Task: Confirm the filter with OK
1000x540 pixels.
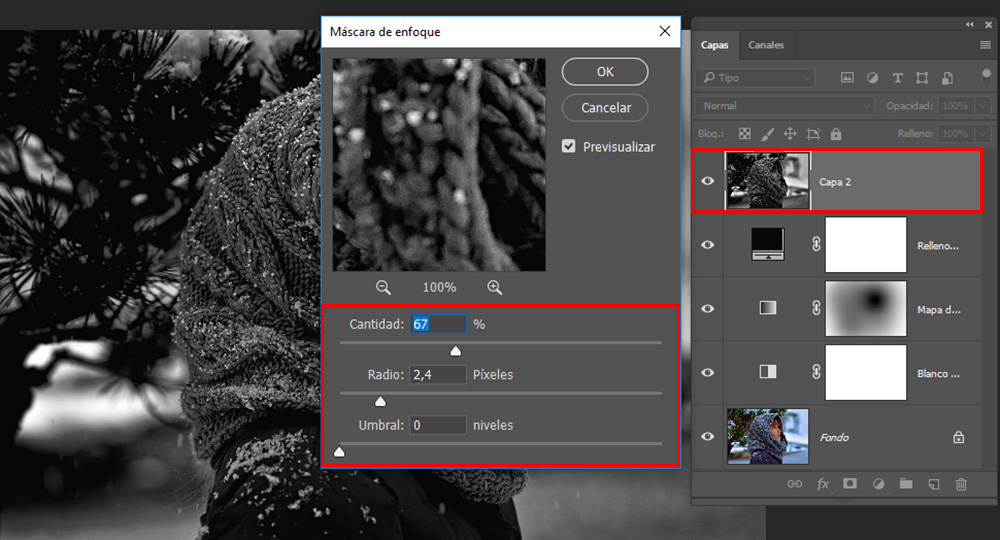Action: pyautogui.click(x=605, y=72)
